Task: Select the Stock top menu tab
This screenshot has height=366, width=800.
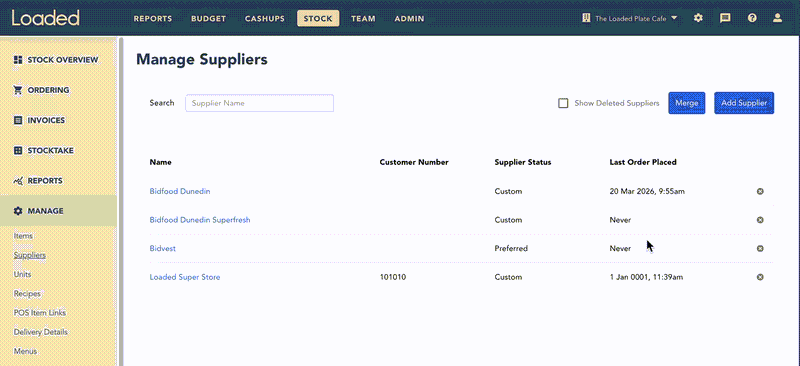Action: coord(318,18)
